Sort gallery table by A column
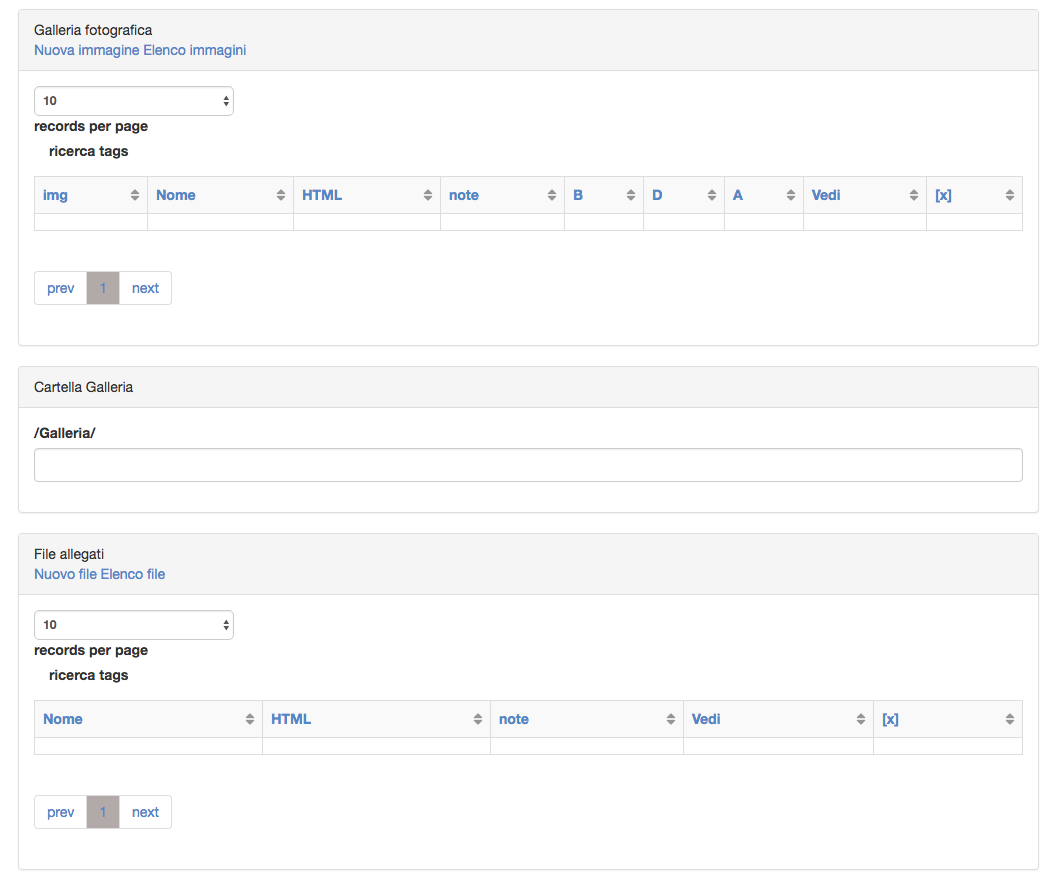This screenshot has height=884, width=1051. click(x=763, y=195)
